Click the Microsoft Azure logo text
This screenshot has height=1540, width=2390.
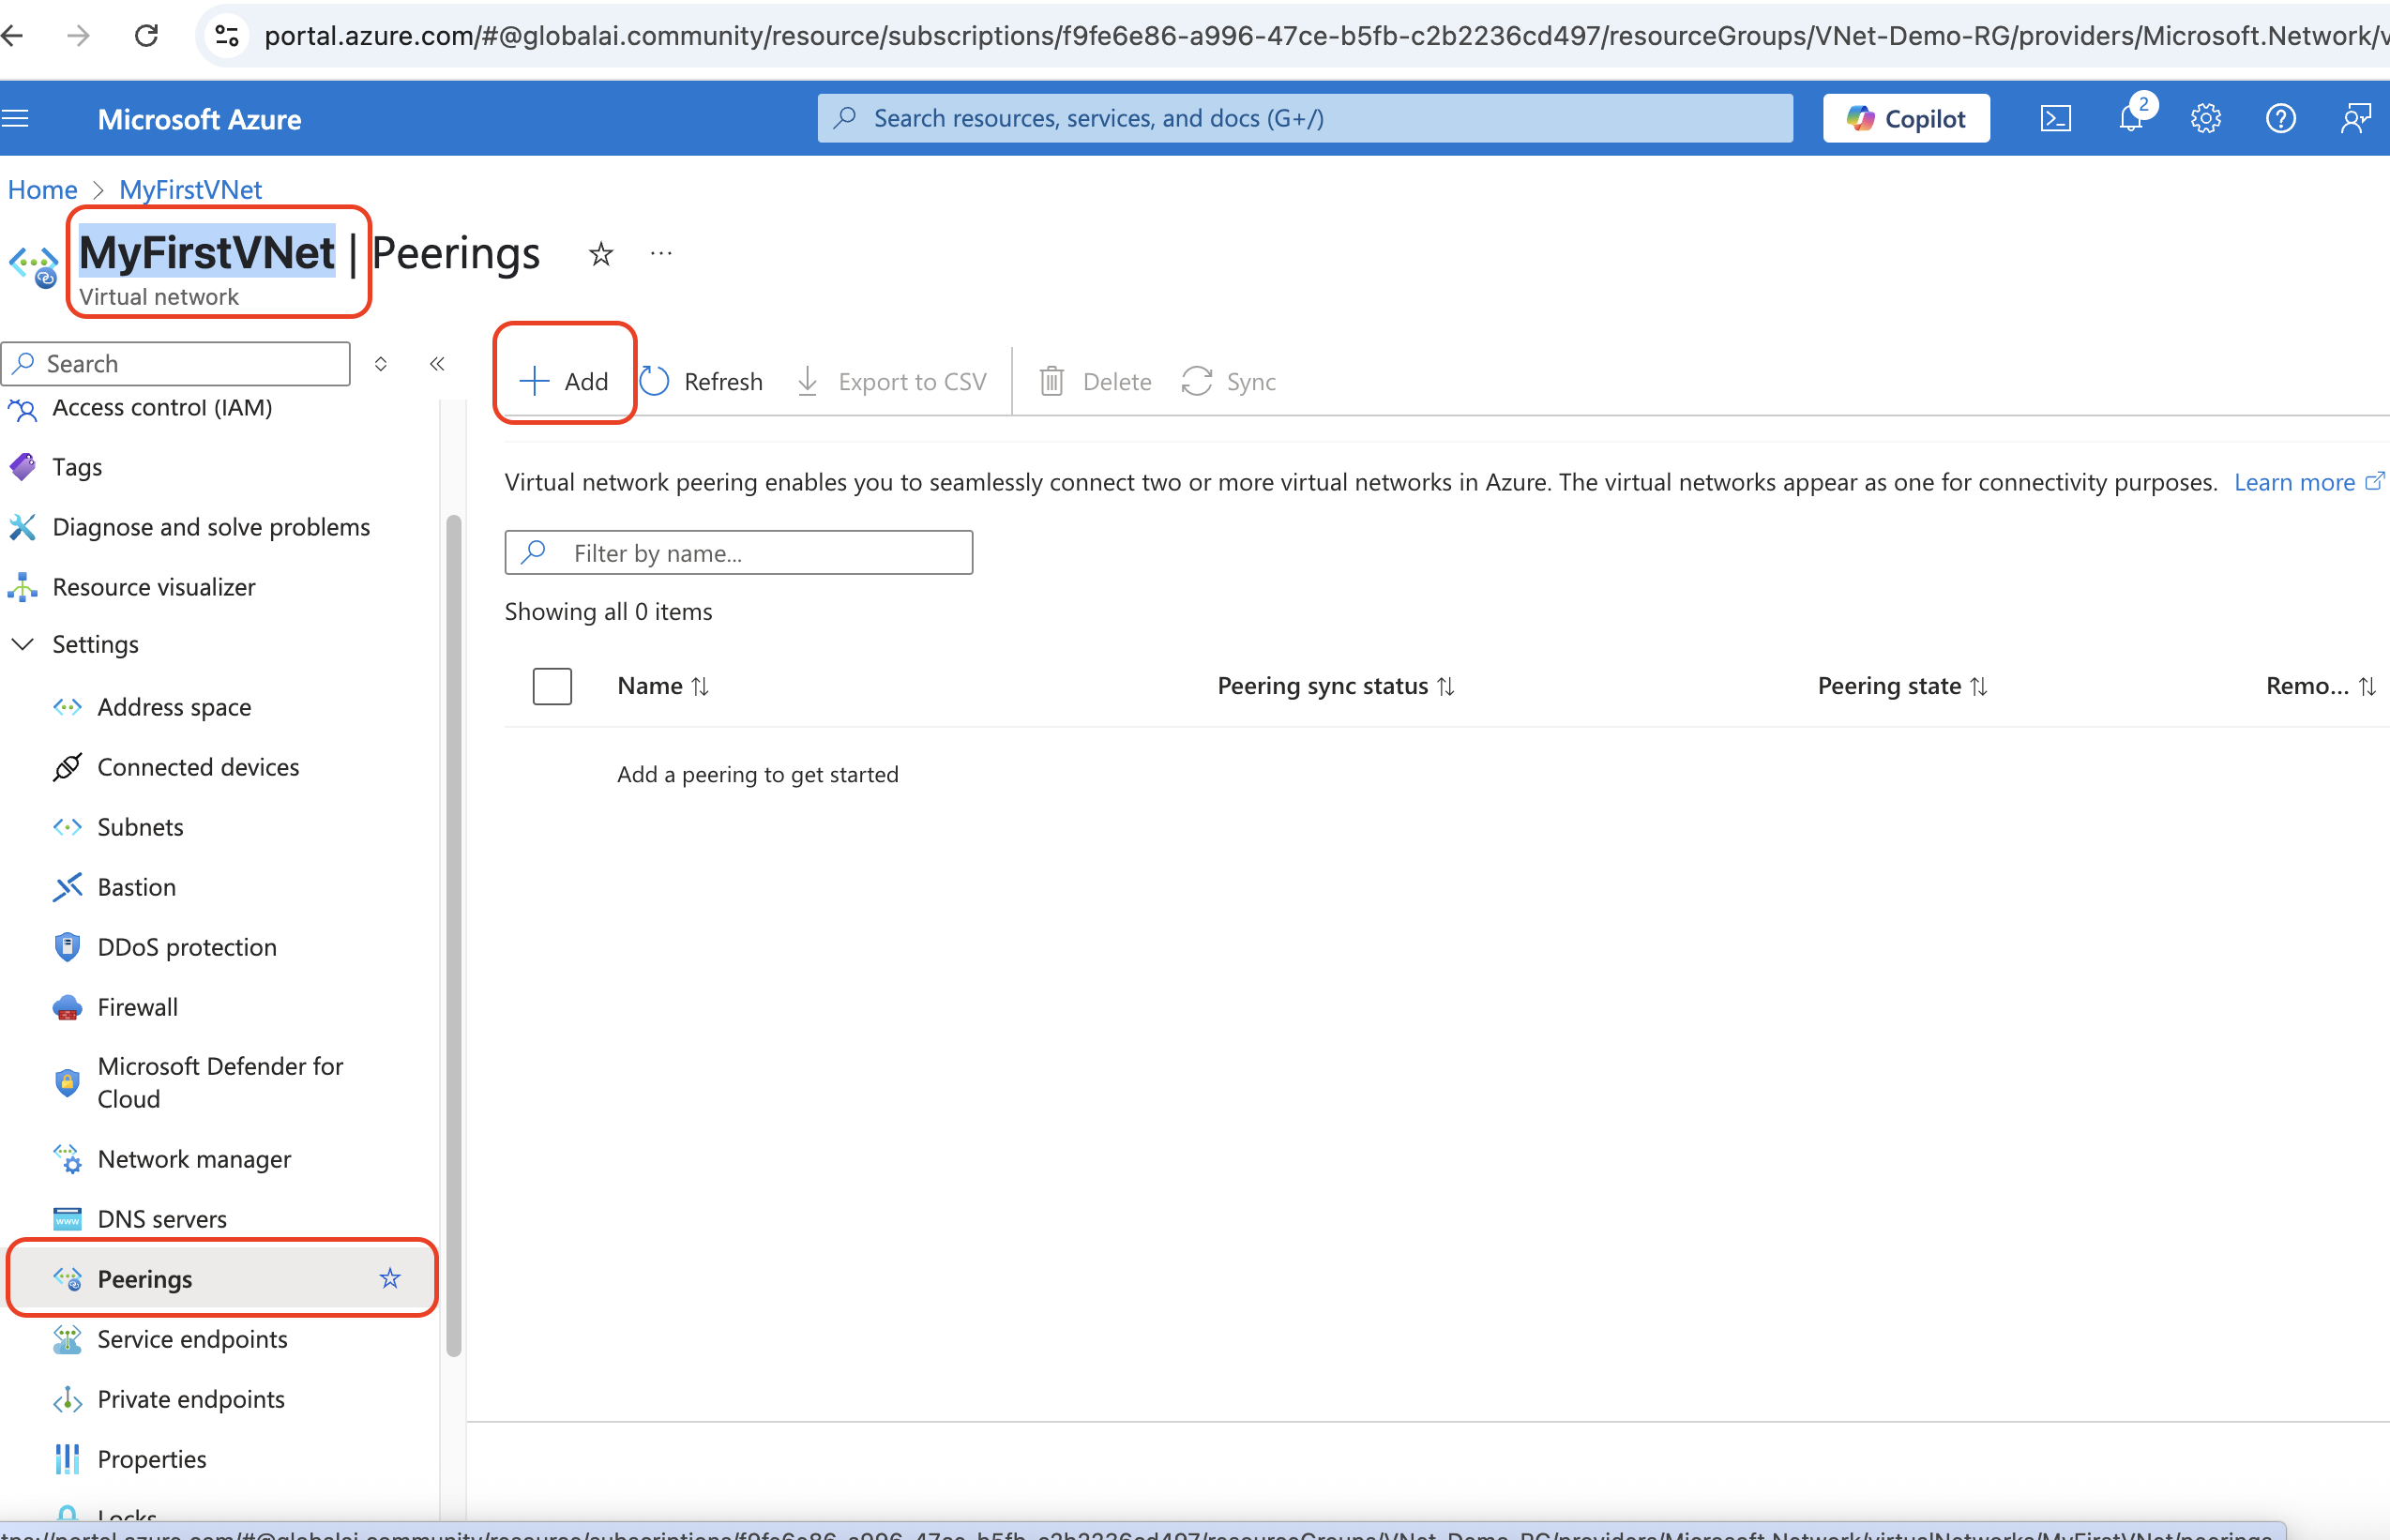199,119
